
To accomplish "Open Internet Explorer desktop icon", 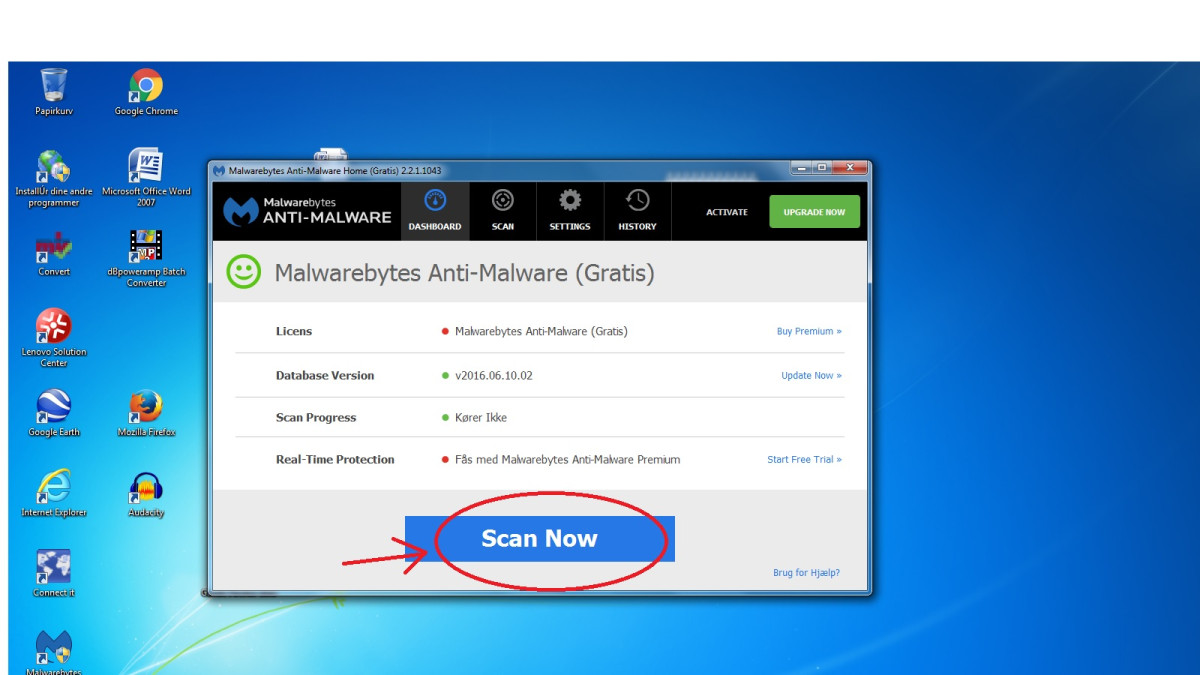I will pos(54,493).
